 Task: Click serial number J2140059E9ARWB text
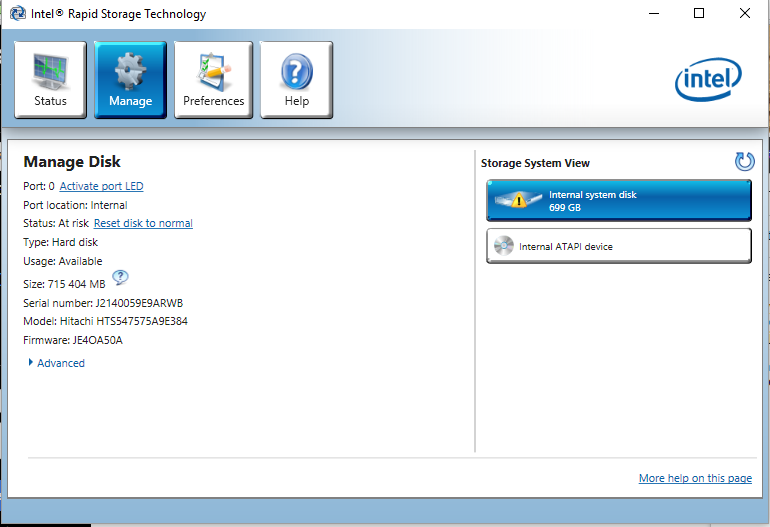pos(103,303)
